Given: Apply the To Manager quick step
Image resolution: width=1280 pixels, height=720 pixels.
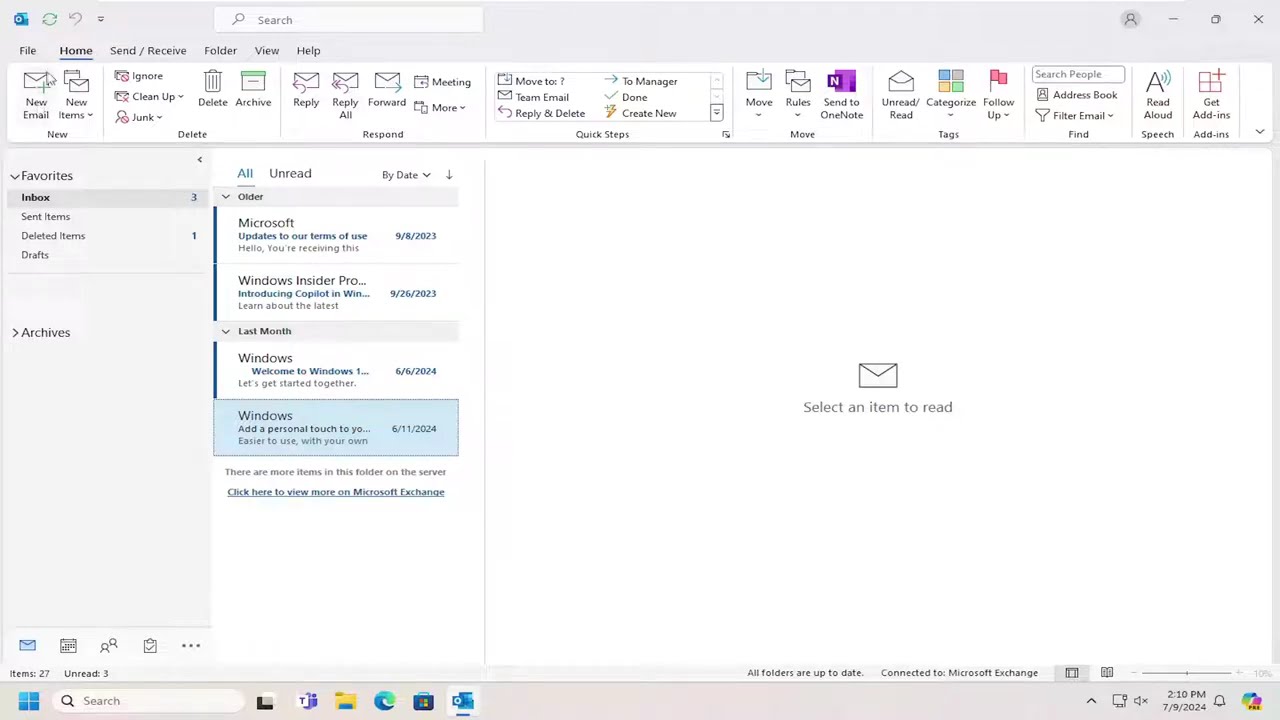Looking at the screenshot, I should click(x=640, y=81).
